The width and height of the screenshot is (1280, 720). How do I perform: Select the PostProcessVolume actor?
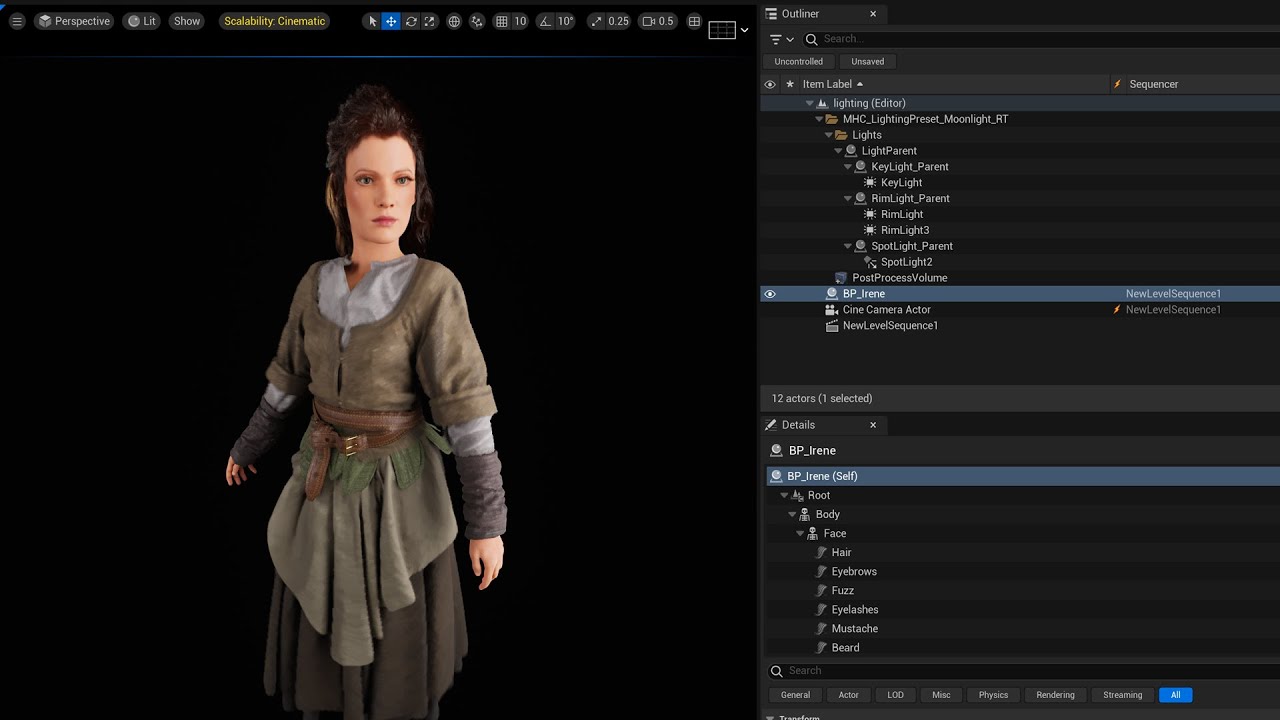click(x=899, y=278)
